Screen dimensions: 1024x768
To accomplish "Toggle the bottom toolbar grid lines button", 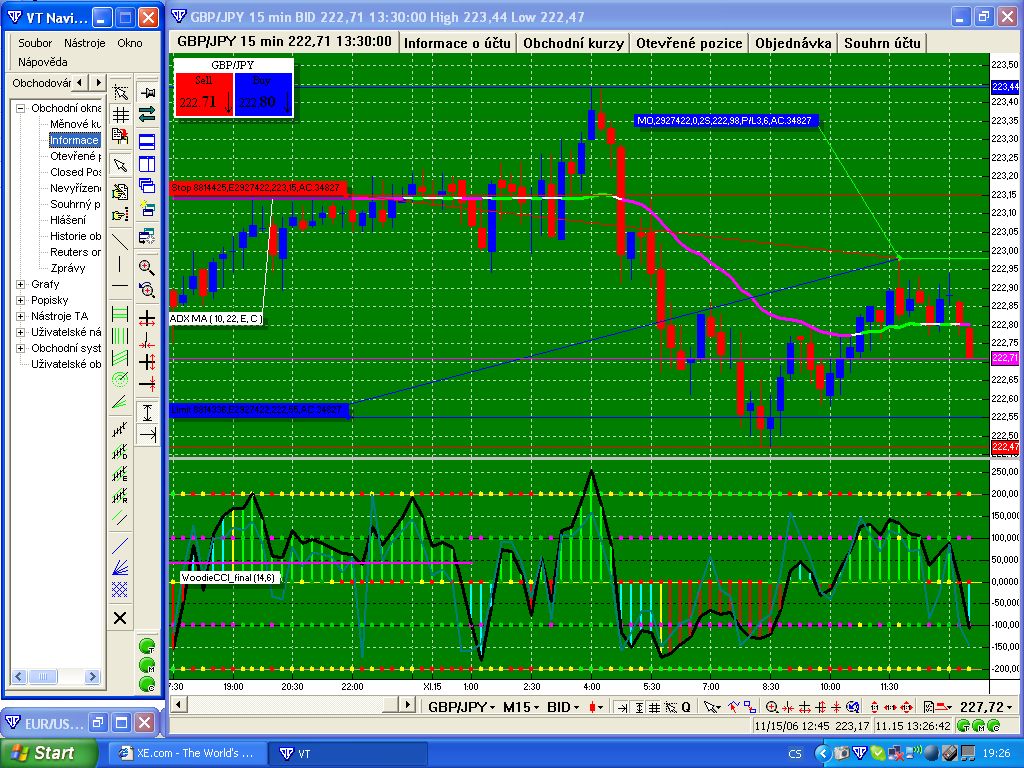I will tap(654, 707).
